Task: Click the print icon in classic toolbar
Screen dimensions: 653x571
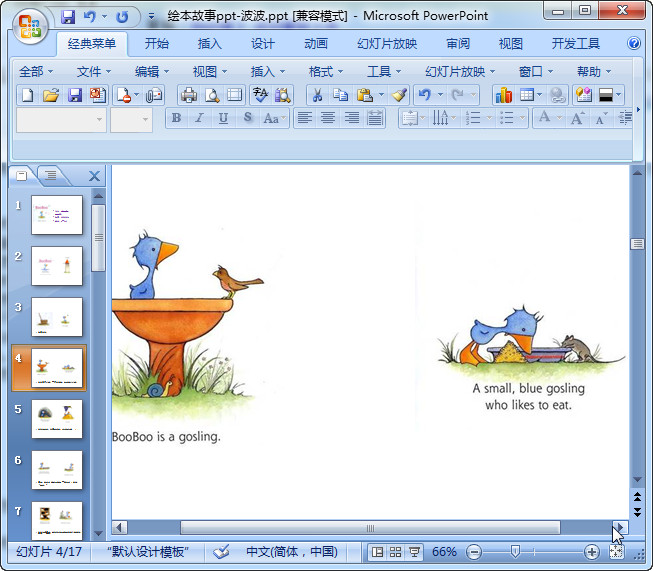Action: point(188,95)
